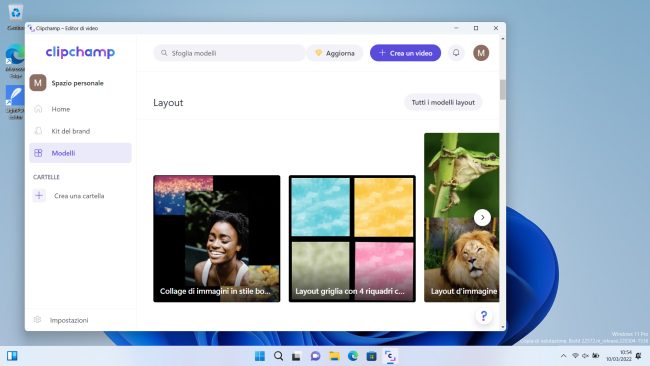Open Kit del brand section
Screen dimensions: 650x366
[x=80, y=131]
